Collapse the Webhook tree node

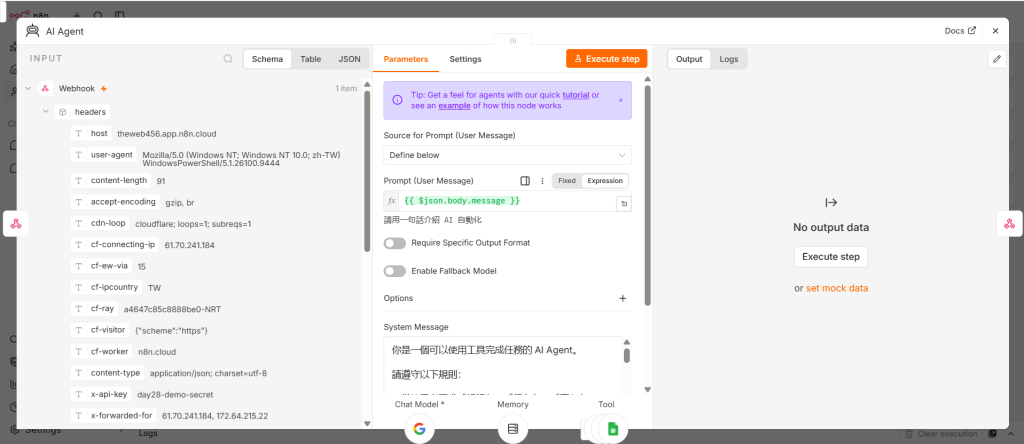click(x=28, y=88)
